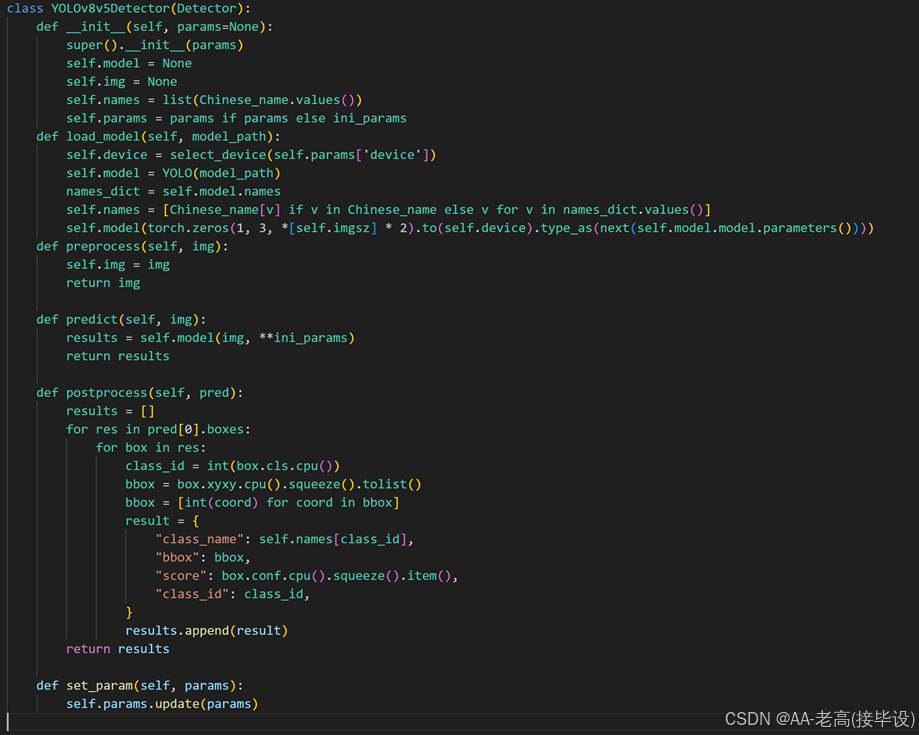Click "select_device" function call
The width and height of the screenshot is (919, 735).
click(218, 155)
